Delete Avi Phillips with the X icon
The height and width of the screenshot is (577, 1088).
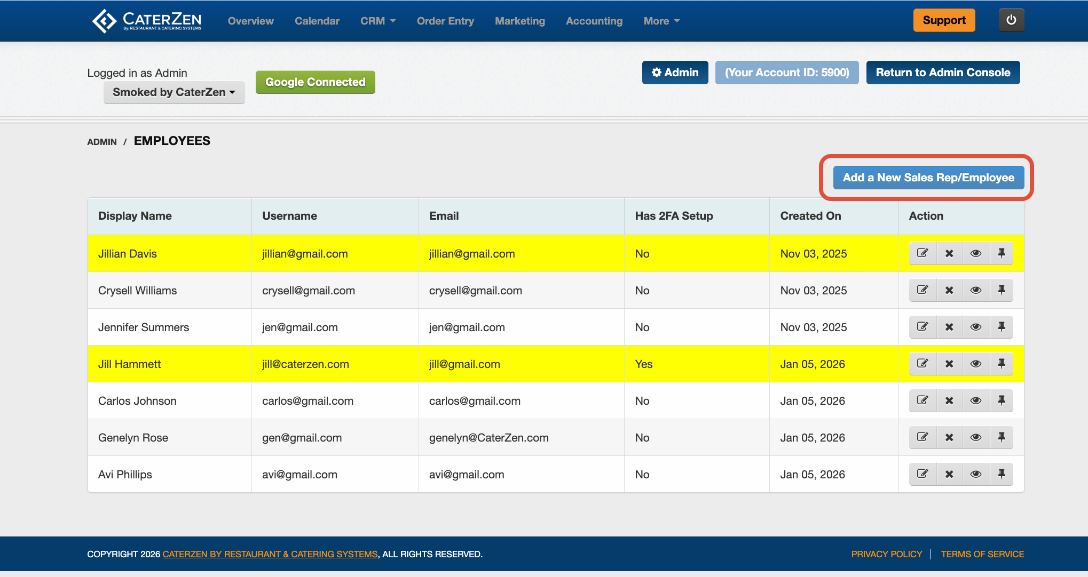point(949,474)
